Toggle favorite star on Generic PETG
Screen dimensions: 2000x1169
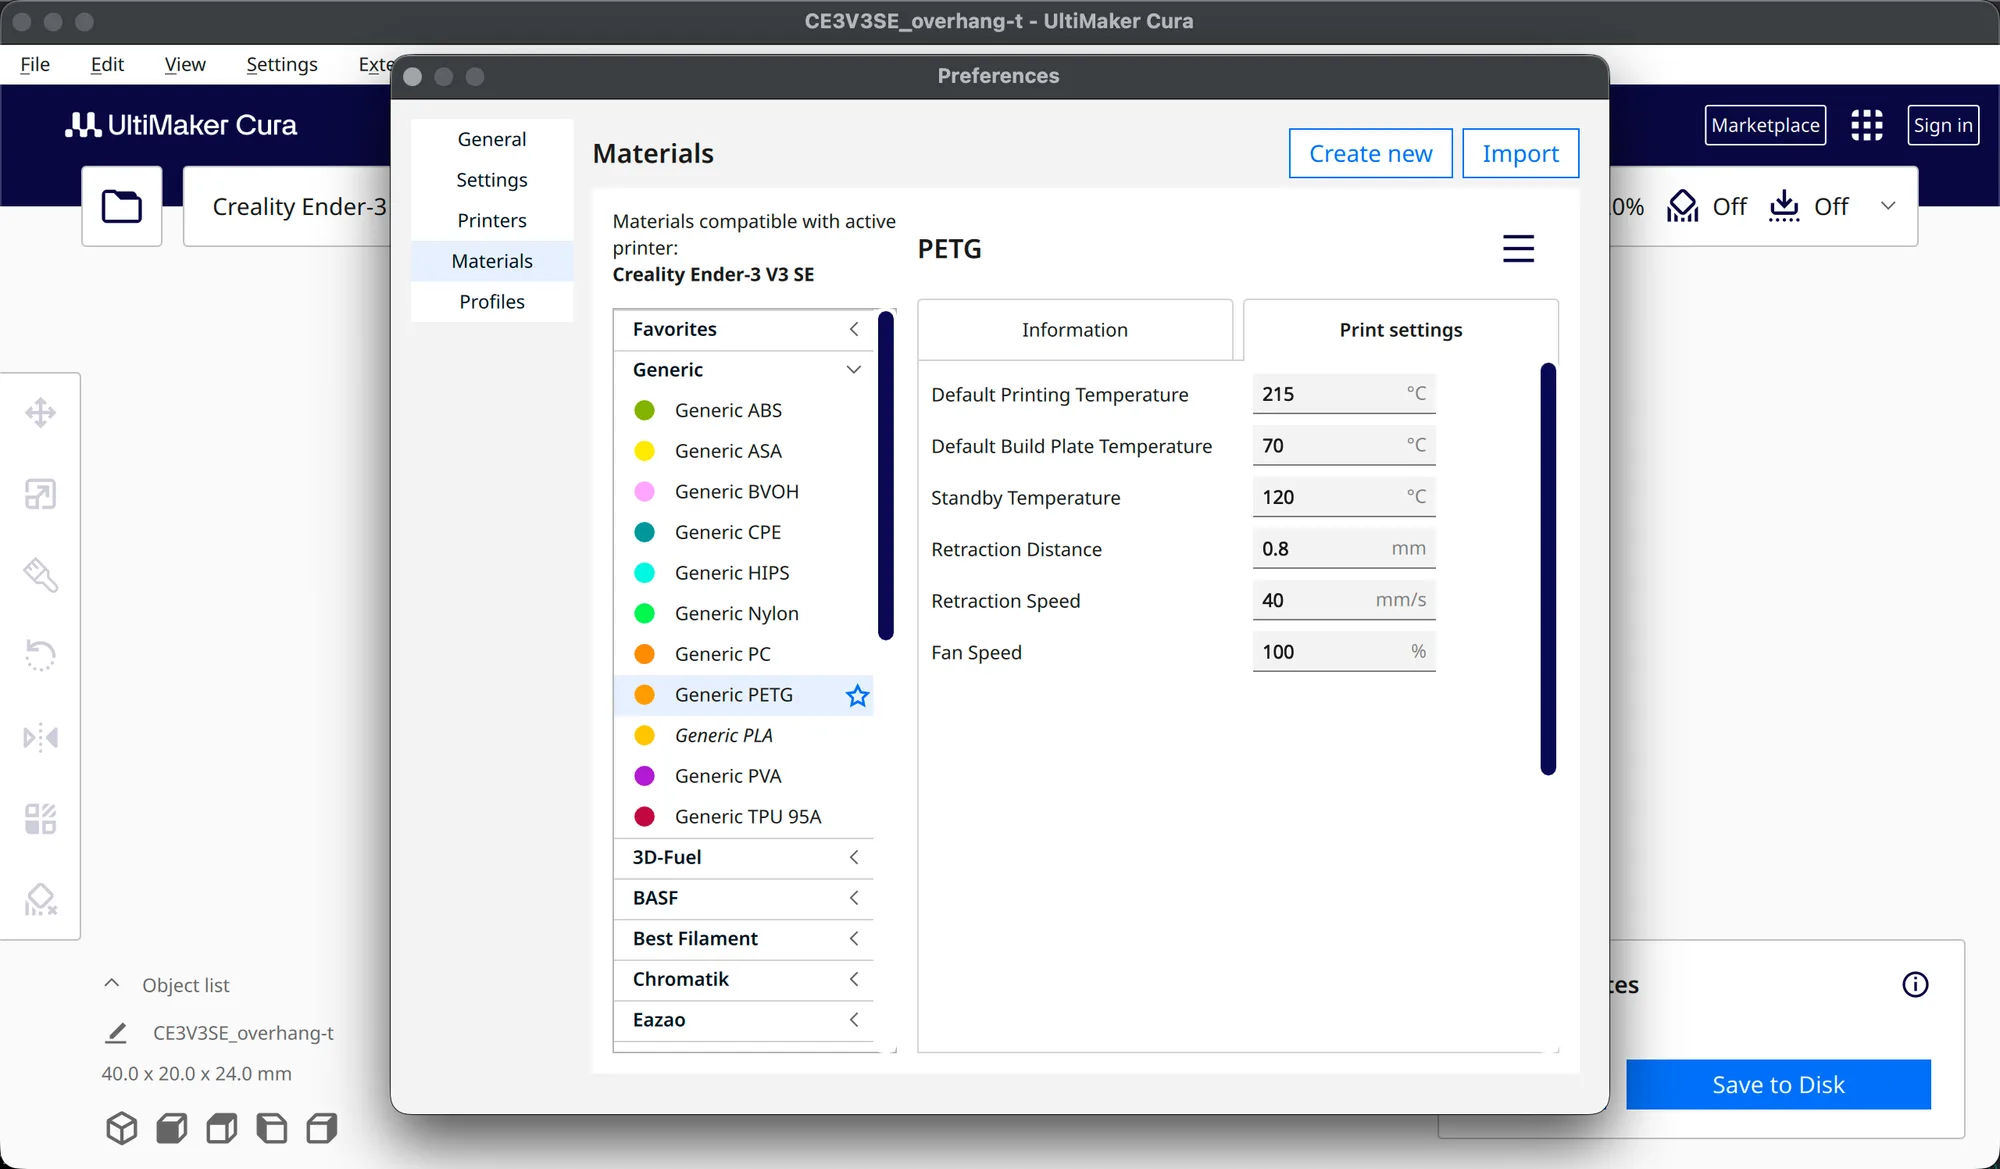[x=857, y=695]
